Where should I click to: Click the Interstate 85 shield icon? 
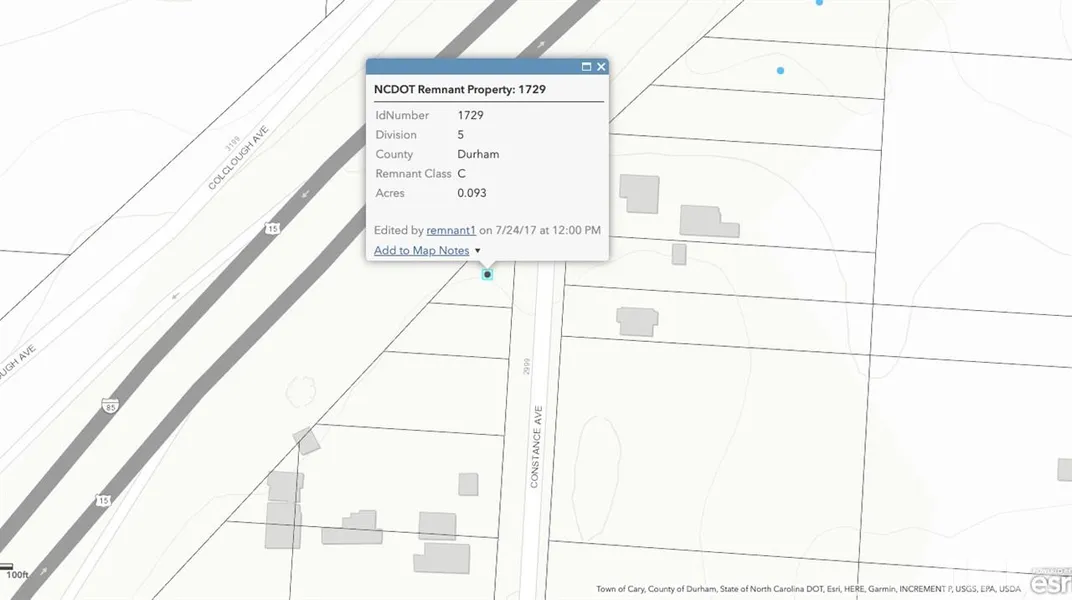point(107,406)
